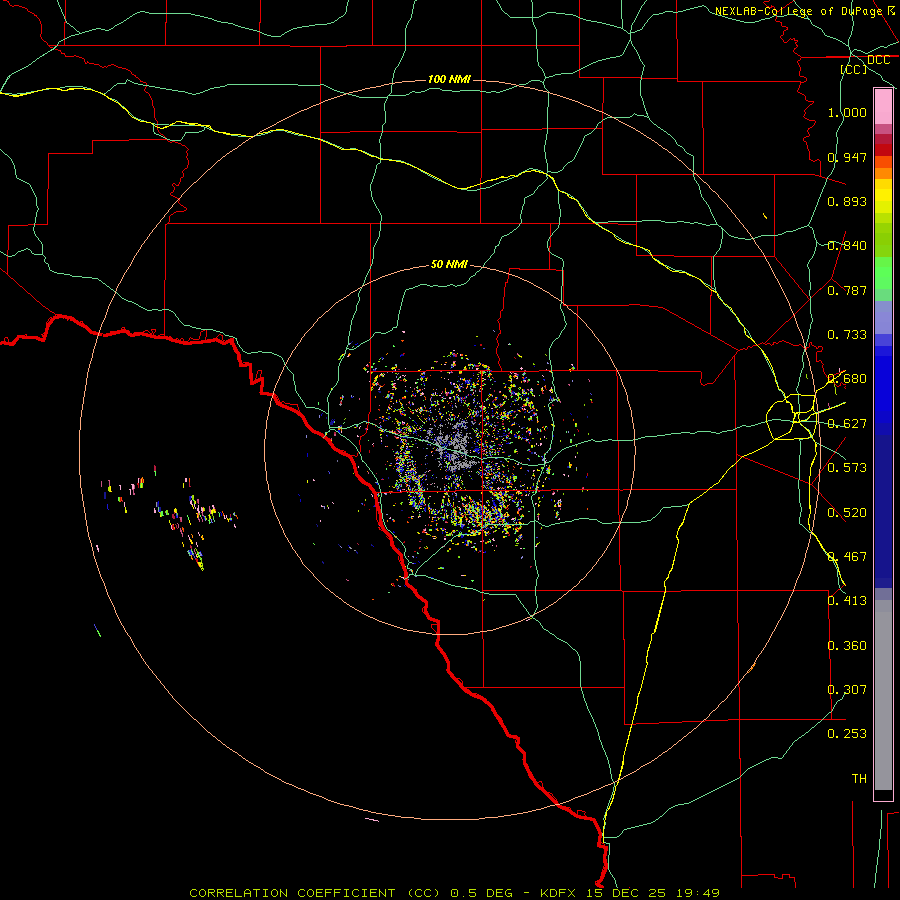Click the 1.000 color scale value
This screenshot has width=900, height=900.
pyautogui.click(x=847, y=112)
